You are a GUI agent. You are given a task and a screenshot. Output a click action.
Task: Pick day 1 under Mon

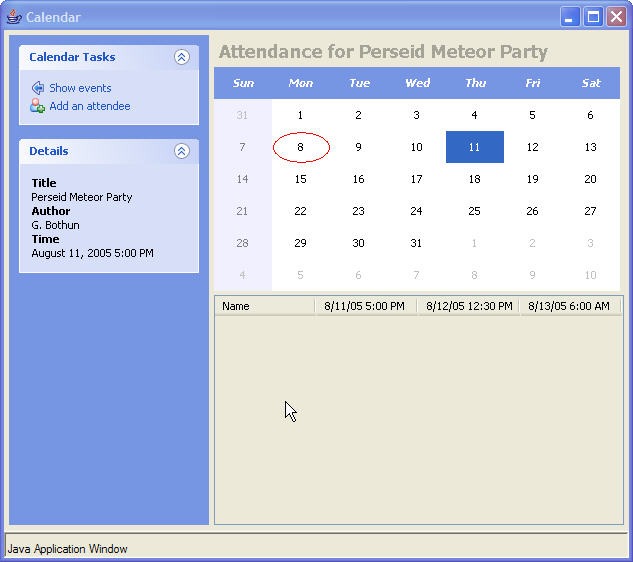(300, 115)
